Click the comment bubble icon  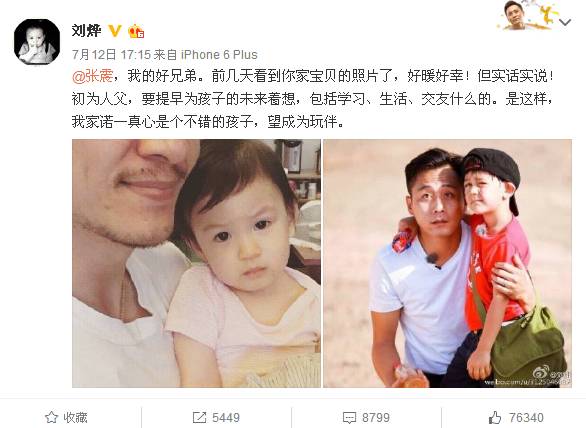pos(349,418)
